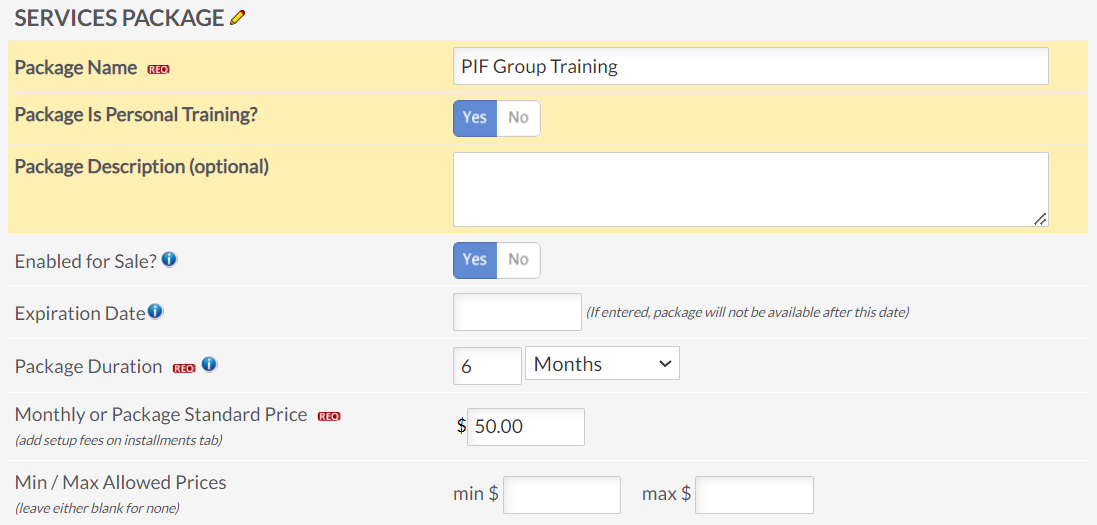Click inside the Package Description textarea
This screenshot has height=525, width=1097.
click(x=750, y=189)
